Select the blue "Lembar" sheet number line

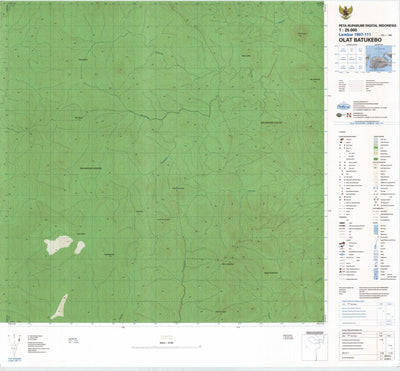click(355, 34)
